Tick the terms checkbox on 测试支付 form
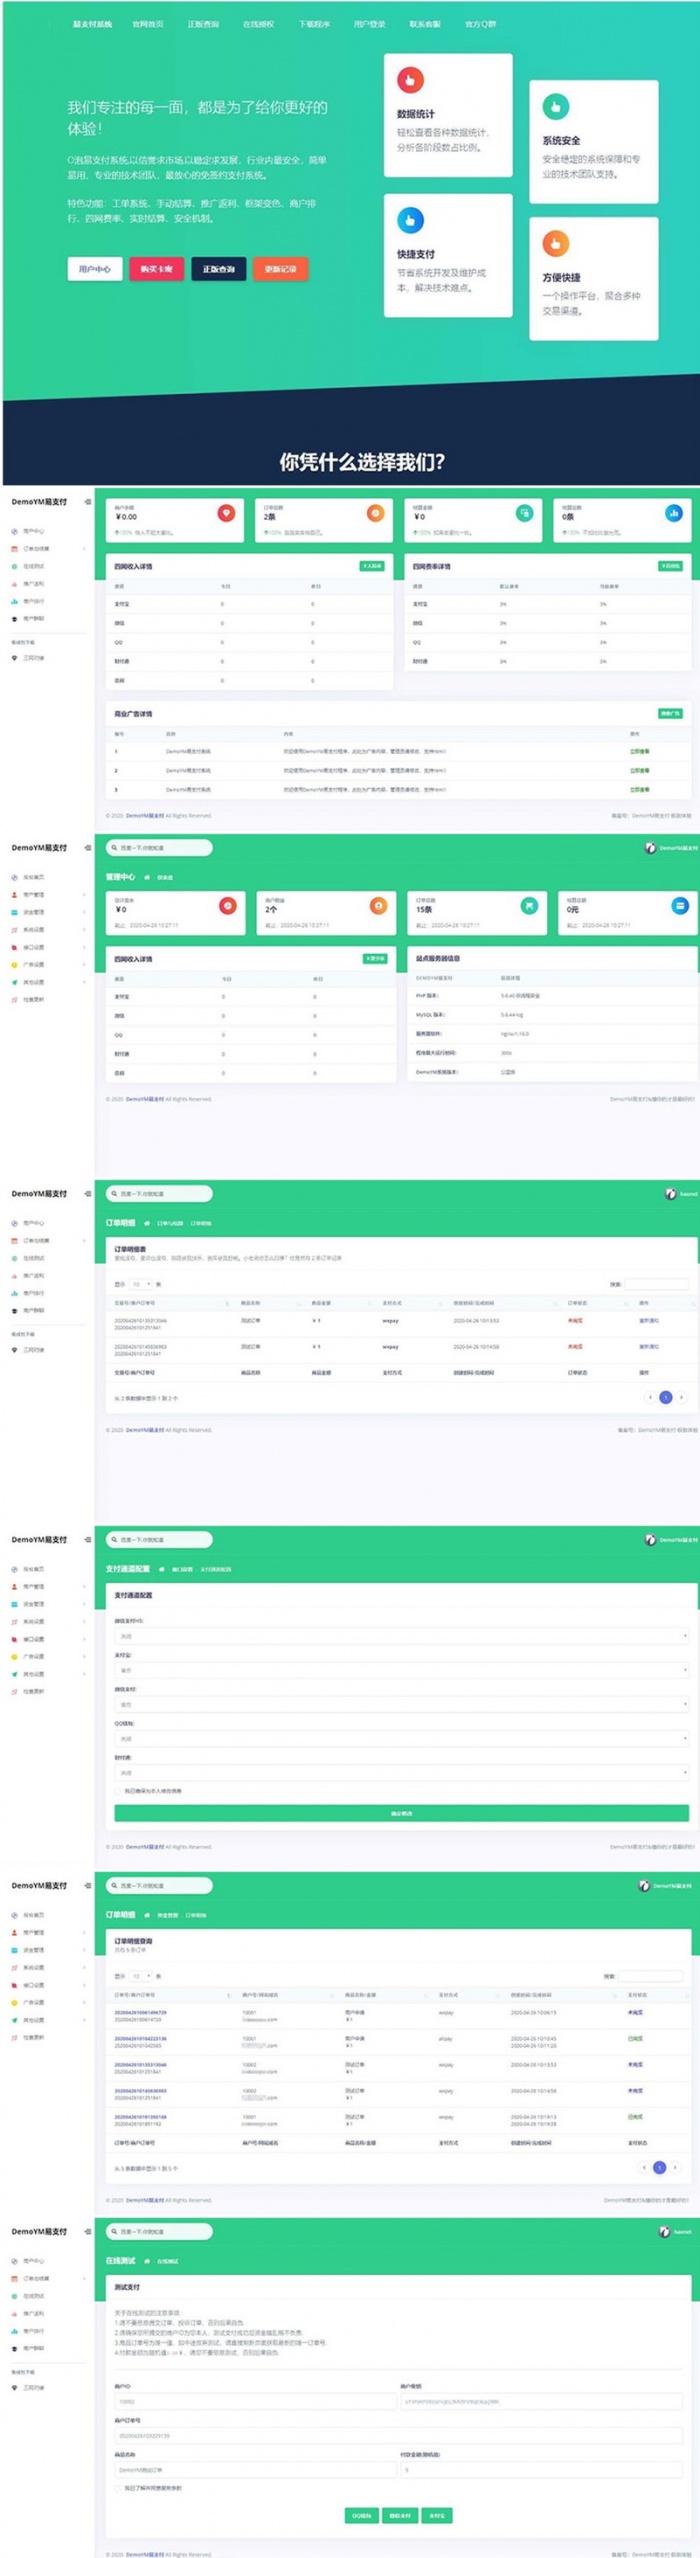 pyautogui.click(x=118, y=2487)
